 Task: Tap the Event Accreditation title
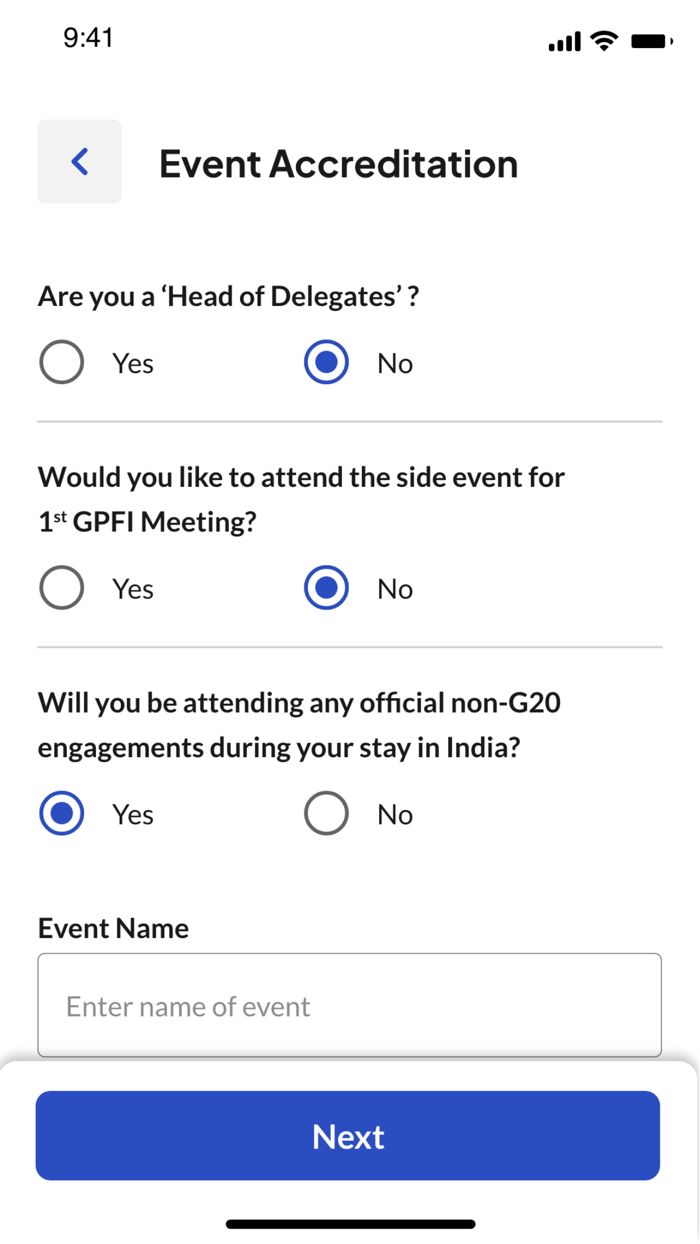pos(338,163)
